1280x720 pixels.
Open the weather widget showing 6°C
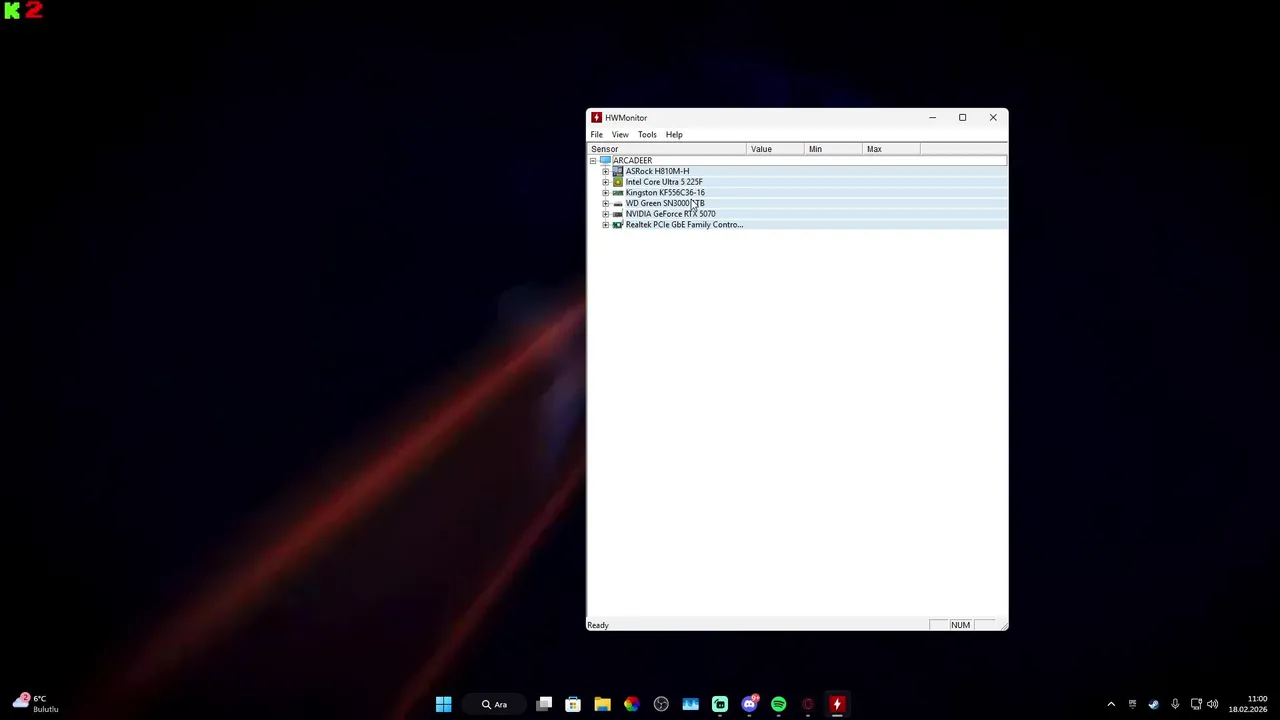(x=35, y=704)
